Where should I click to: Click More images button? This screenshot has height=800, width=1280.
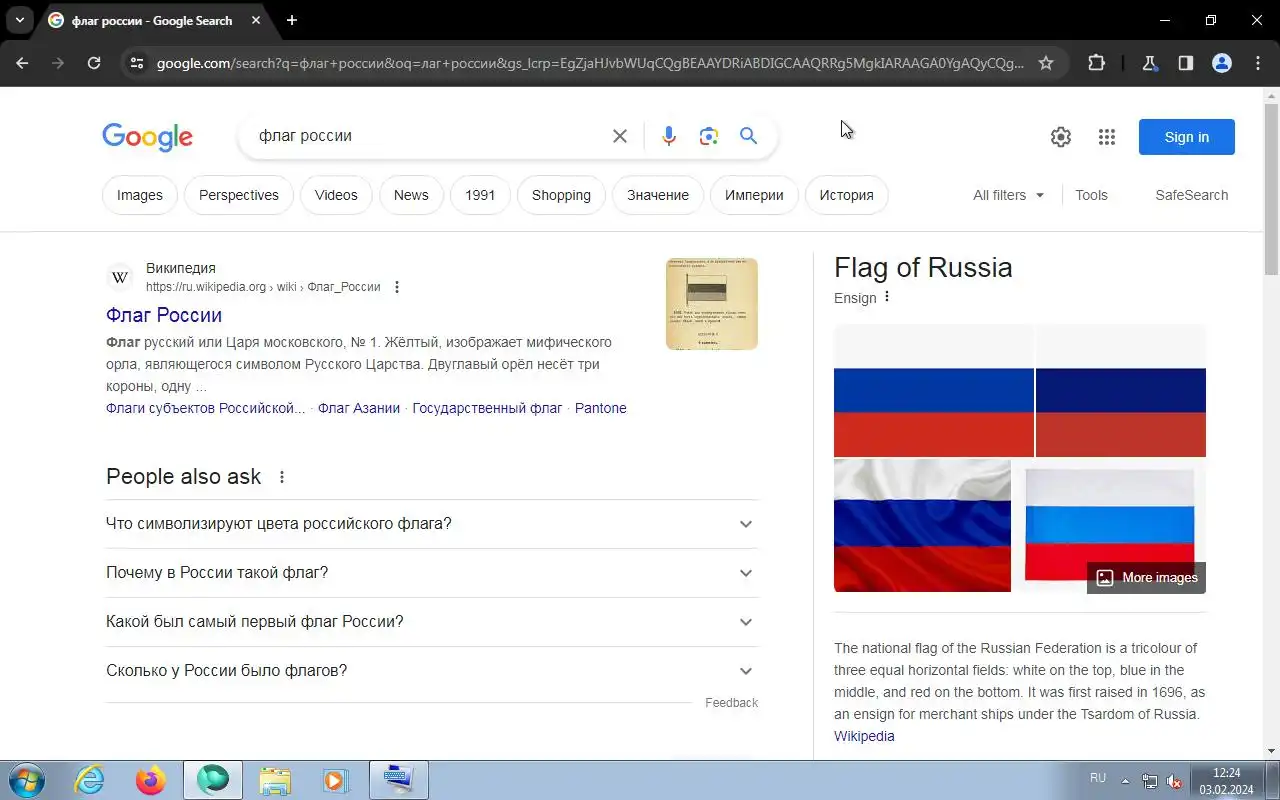coord(1146,577)
